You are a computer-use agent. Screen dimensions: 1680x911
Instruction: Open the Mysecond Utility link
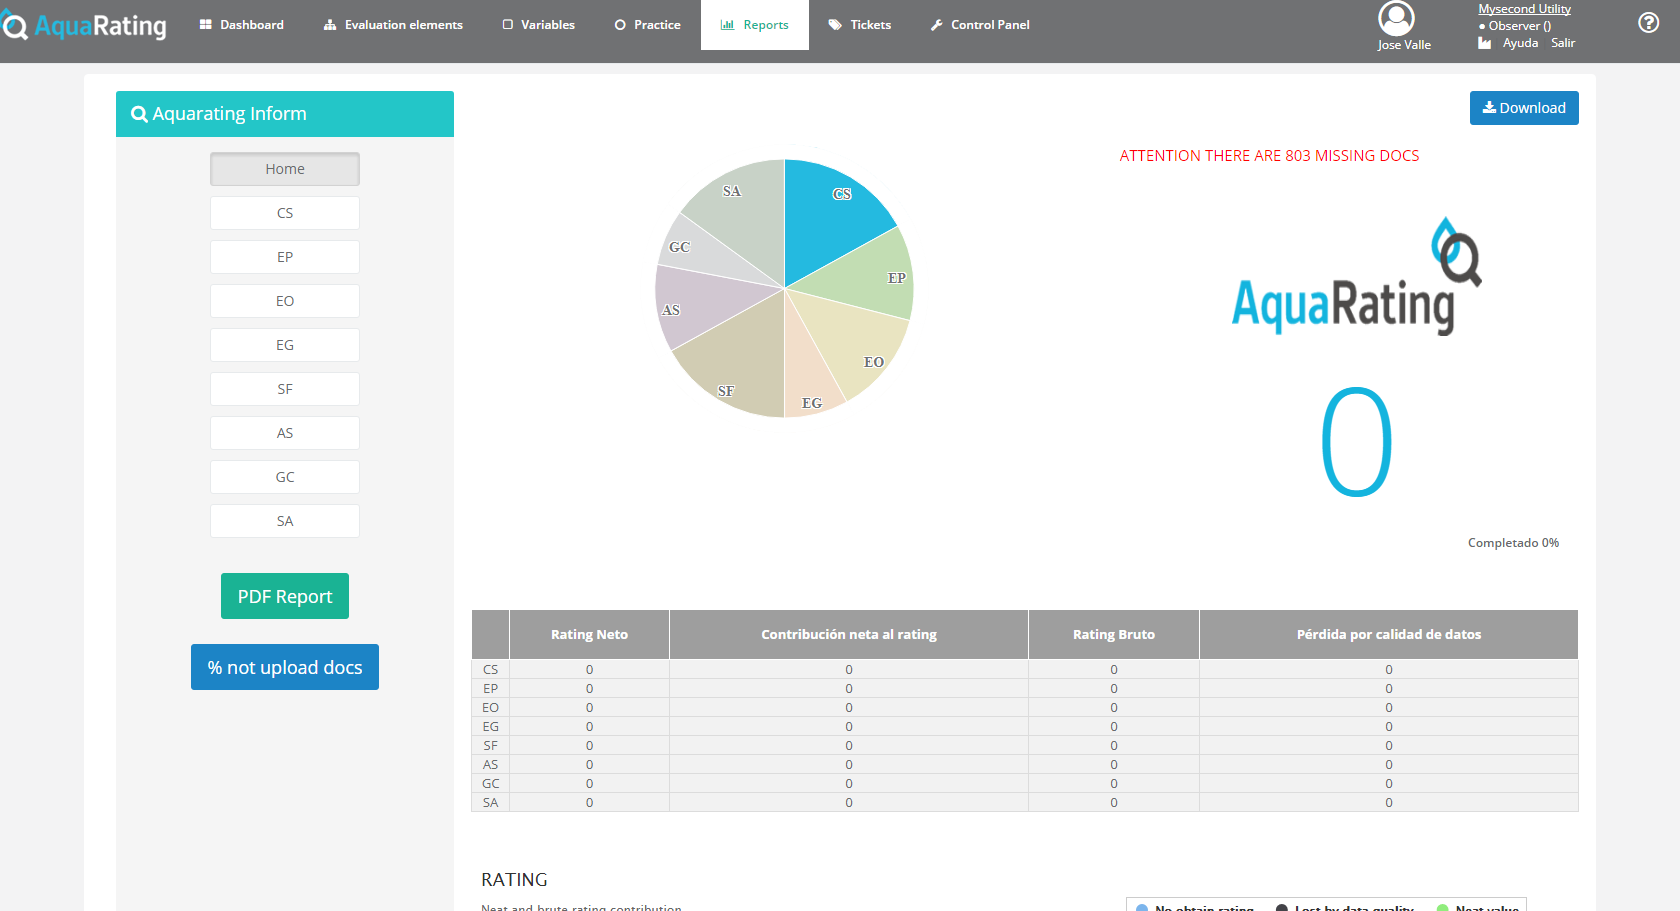(1524, 9)
